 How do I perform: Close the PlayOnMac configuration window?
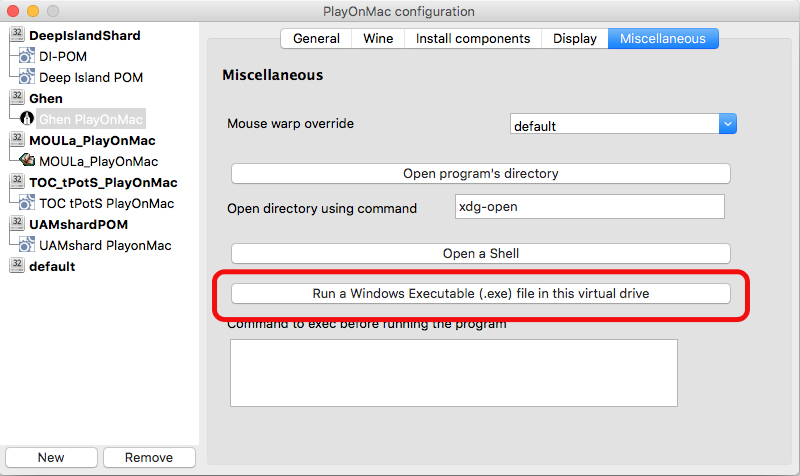pos(13,11)
